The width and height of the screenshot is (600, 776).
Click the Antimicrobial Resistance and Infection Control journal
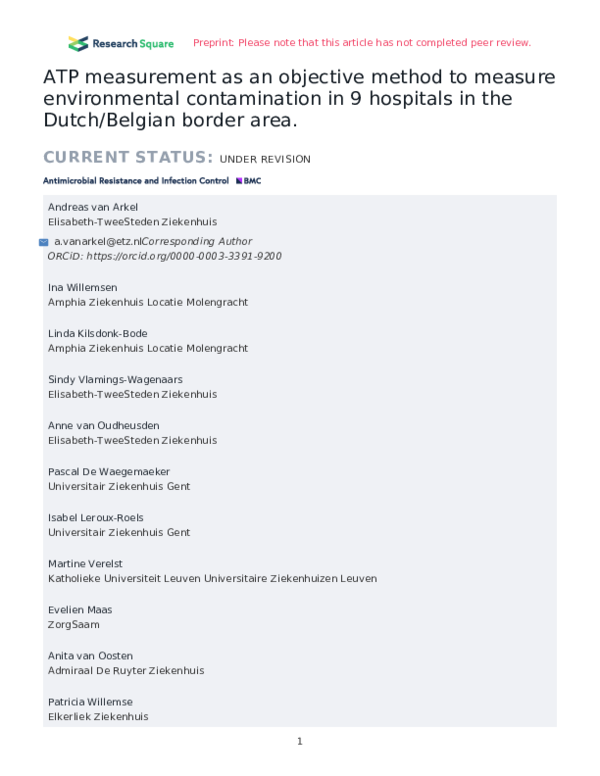coord(136,181)
